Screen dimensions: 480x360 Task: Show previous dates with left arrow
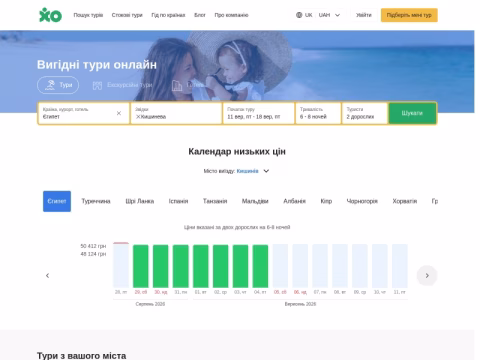coord(47,275)
